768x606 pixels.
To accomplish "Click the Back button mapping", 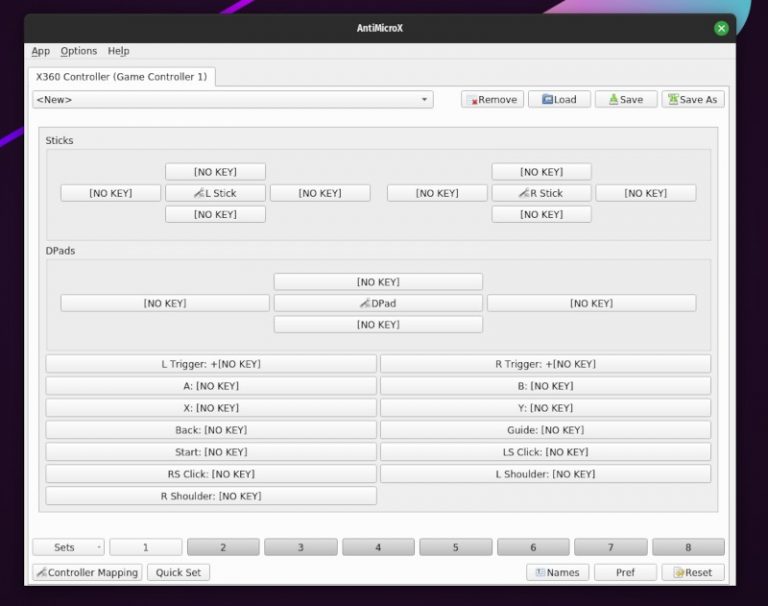I will coord(211,430).
